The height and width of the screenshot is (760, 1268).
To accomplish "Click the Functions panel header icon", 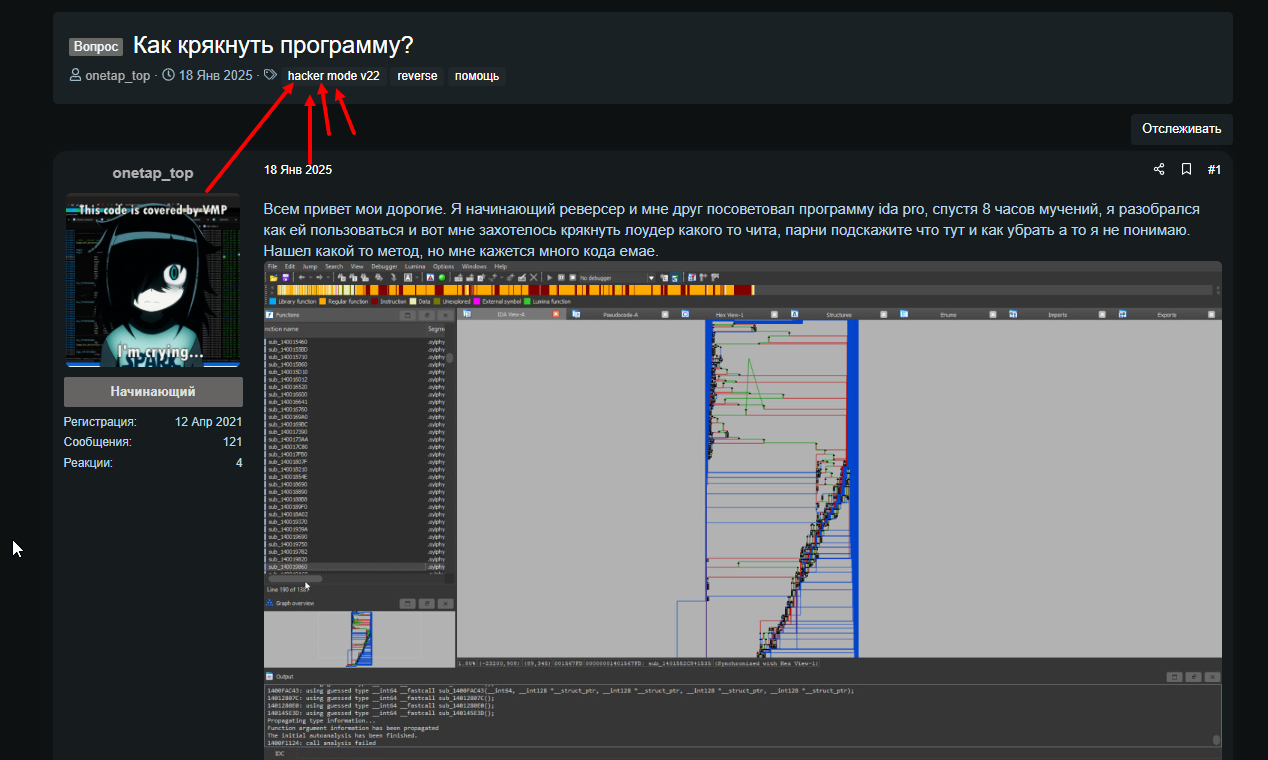I will [269, 314].
